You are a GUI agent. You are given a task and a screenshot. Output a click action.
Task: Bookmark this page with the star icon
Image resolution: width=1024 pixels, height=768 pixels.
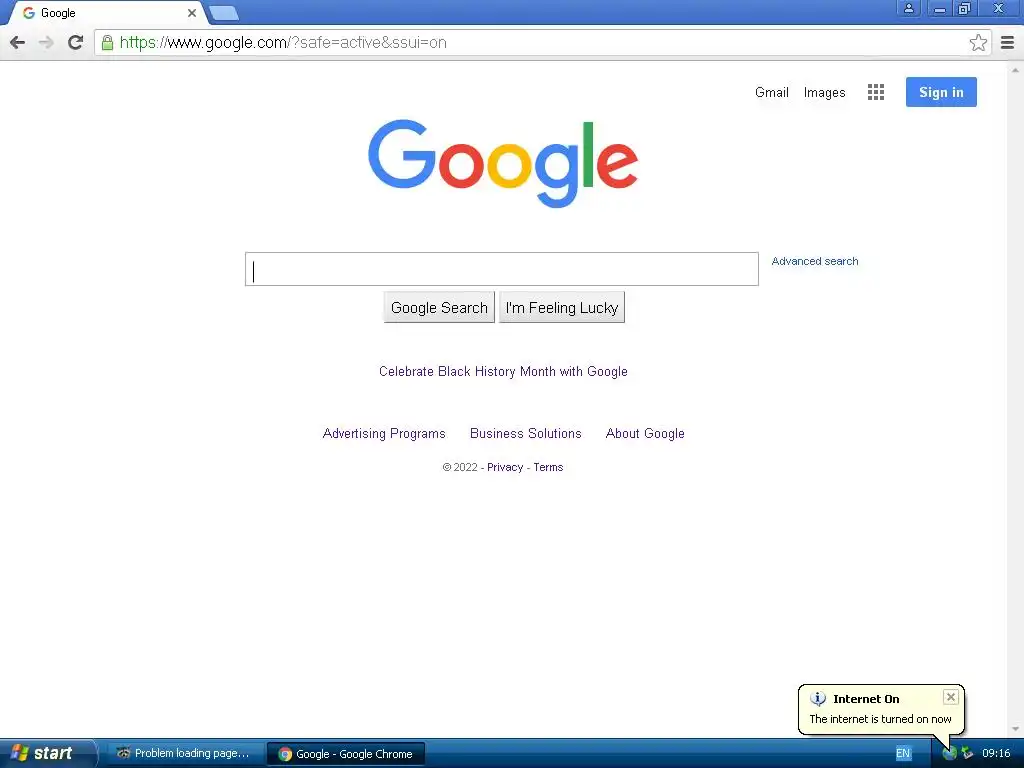click(978, 42)
